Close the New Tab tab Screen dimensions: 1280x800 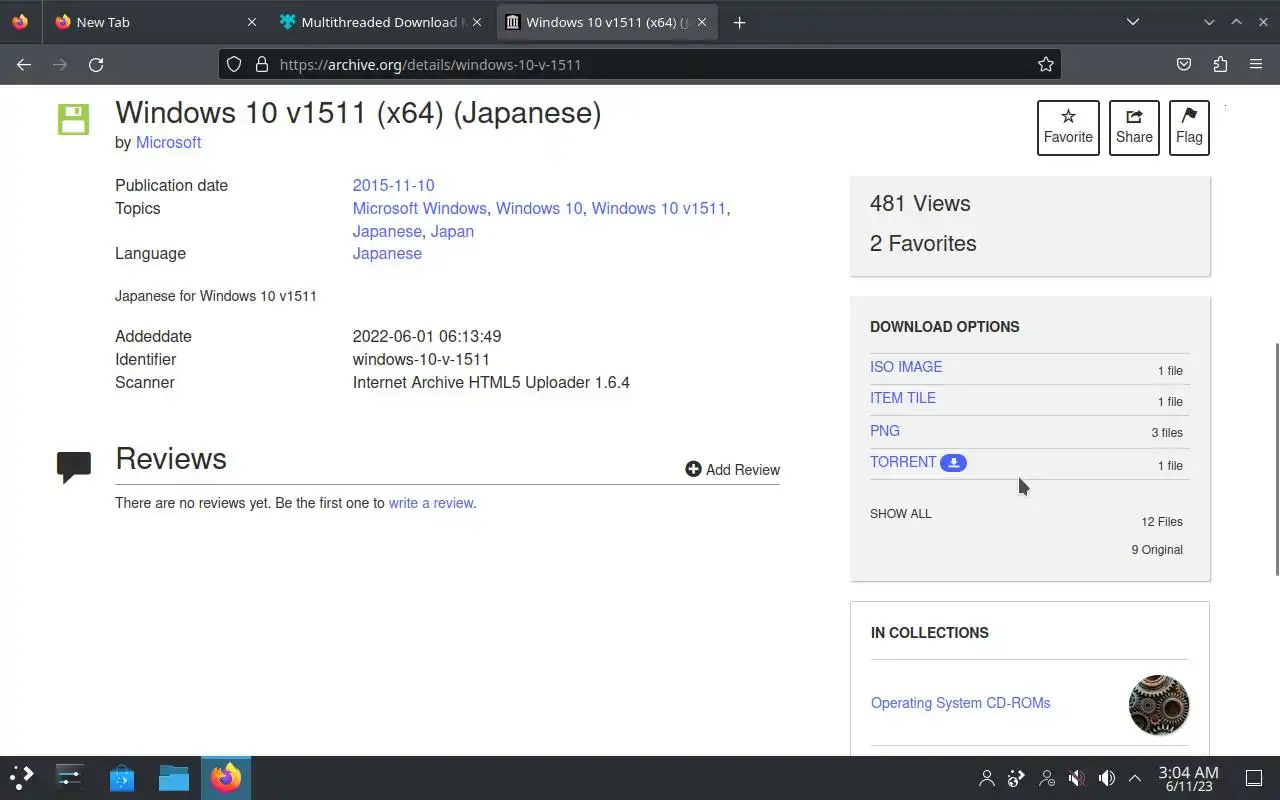(x=252, y=22)
